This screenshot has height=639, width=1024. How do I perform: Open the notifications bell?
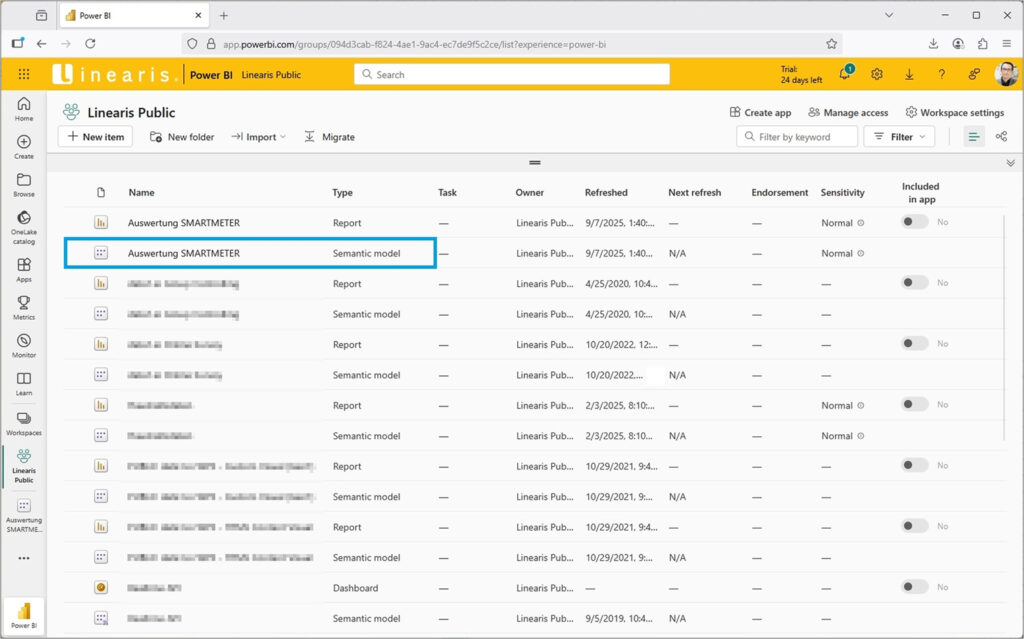tap(845, 74)
